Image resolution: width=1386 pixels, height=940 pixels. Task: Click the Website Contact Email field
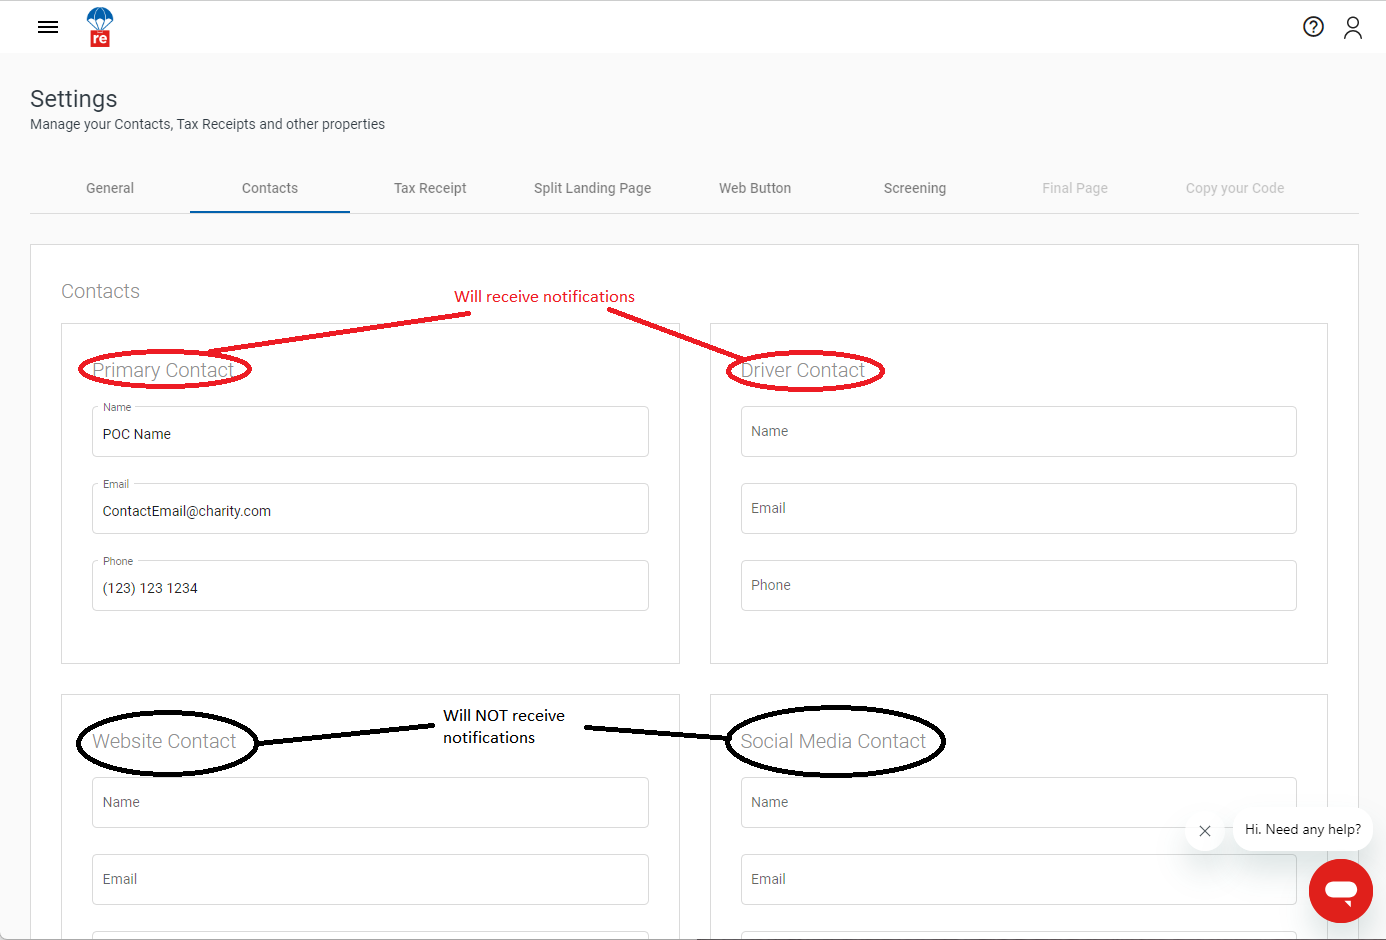pyautogui.click(x=370, y=880)
